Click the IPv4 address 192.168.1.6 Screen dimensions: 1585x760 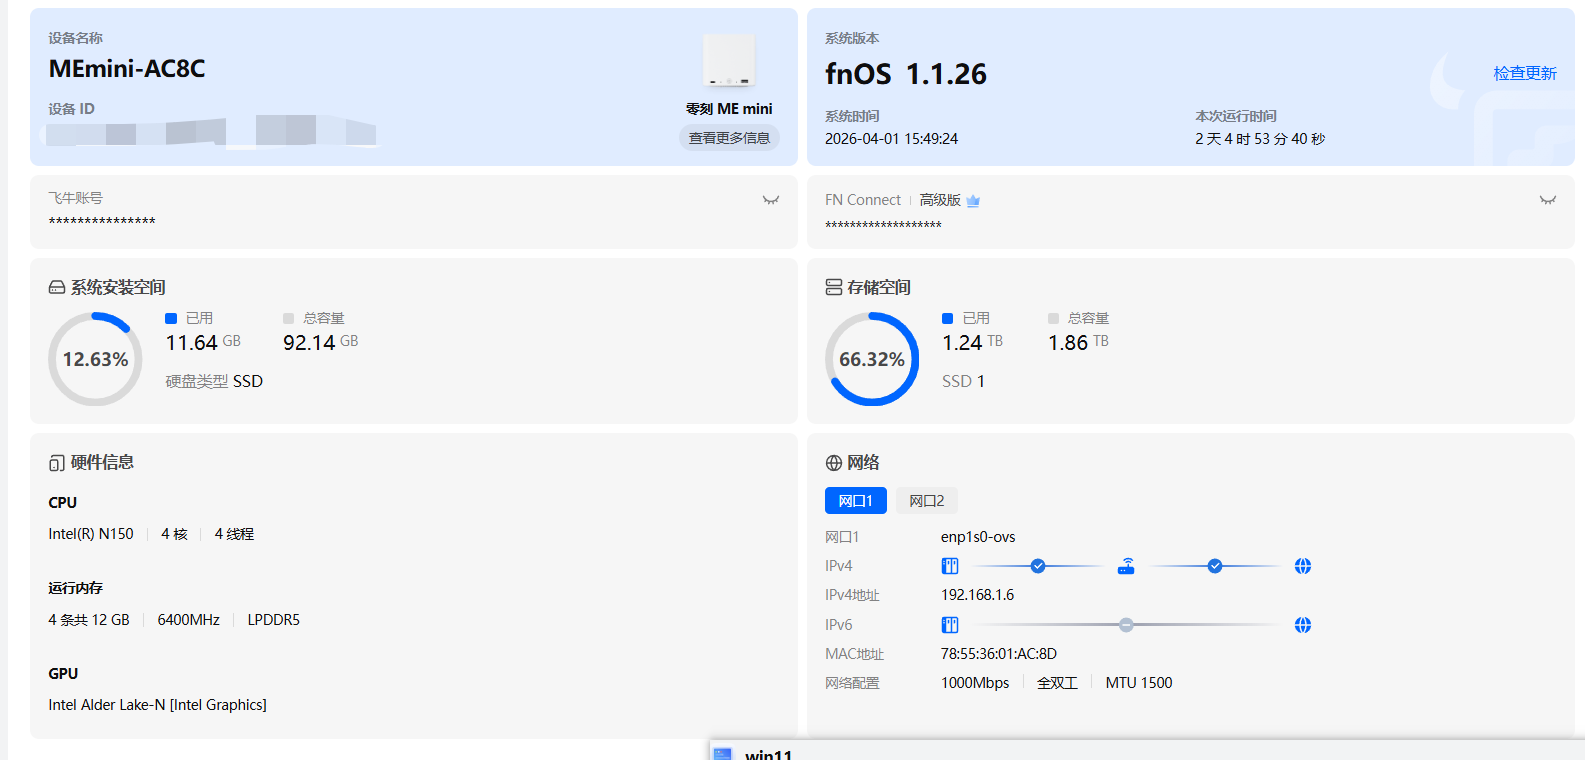coord(977,595)
